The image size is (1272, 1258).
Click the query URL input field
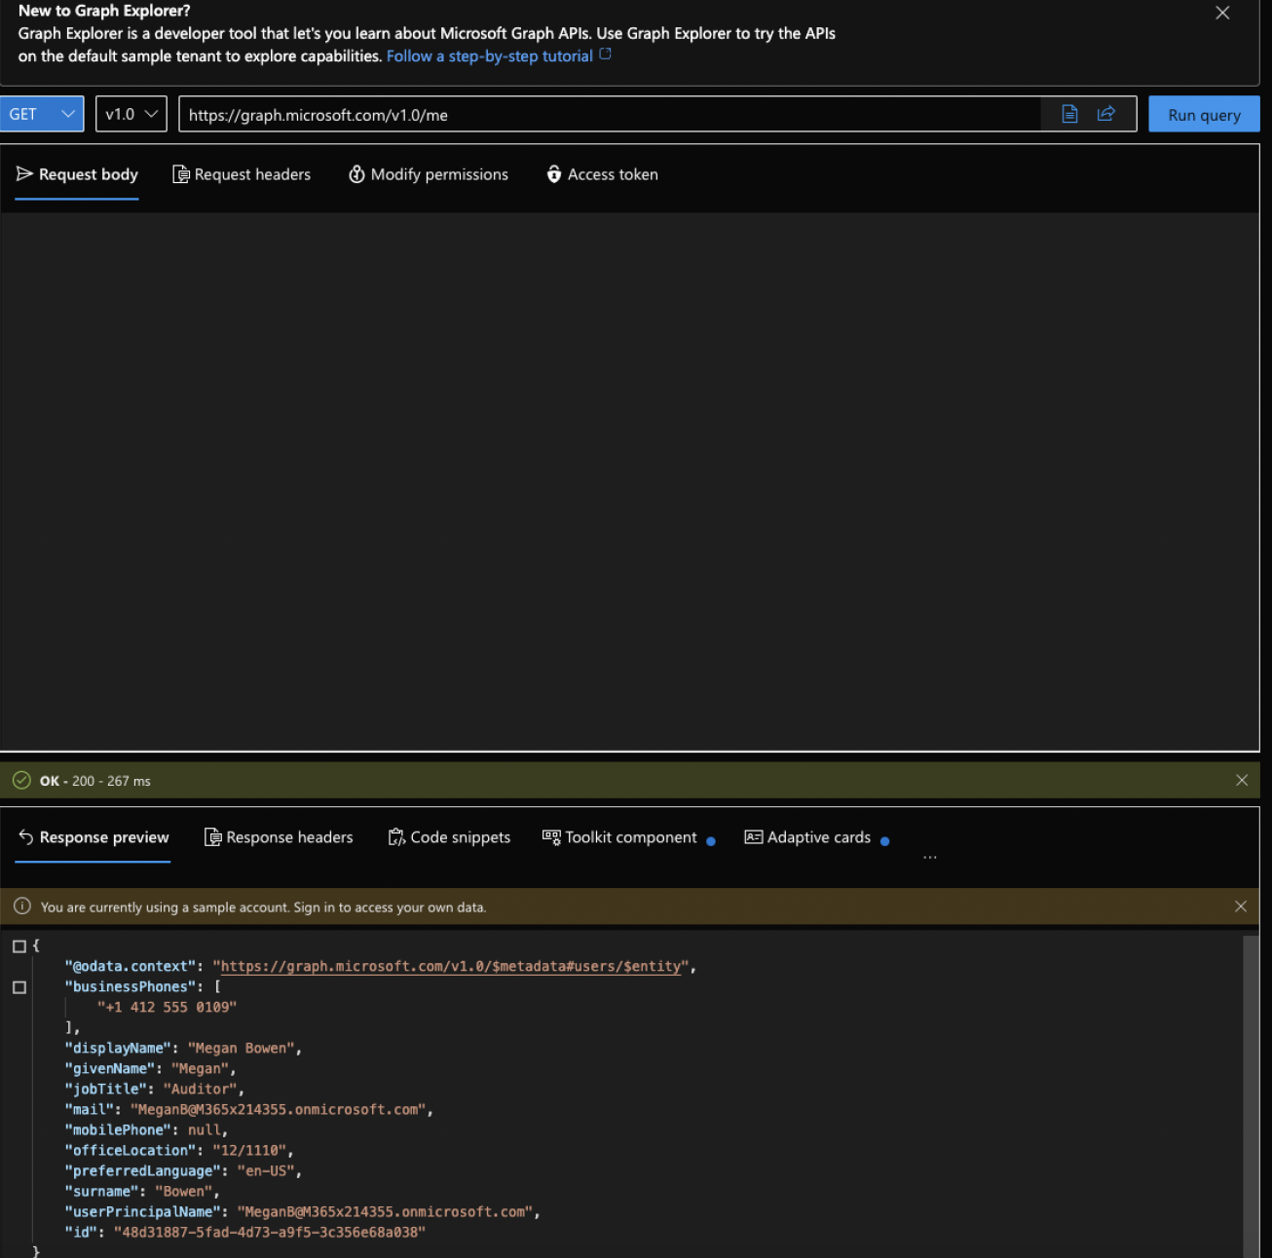pyautogui.click(x=610, y=114)
